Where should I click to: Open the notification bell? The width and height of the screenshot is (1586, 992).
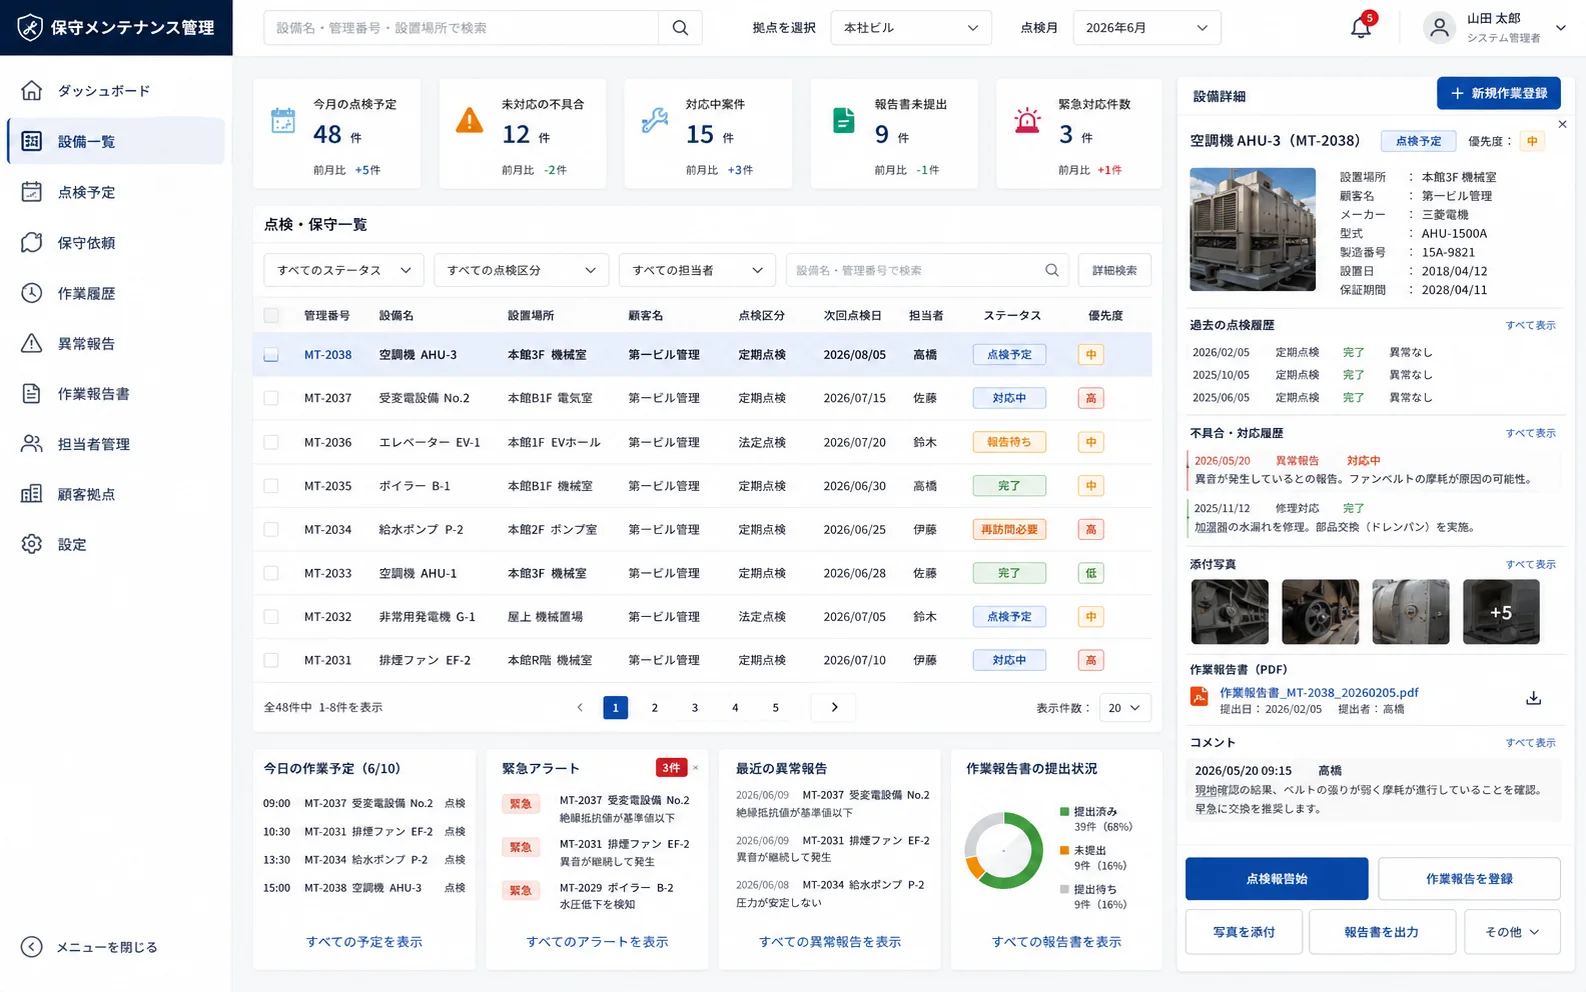click(x=1361, y=27)
